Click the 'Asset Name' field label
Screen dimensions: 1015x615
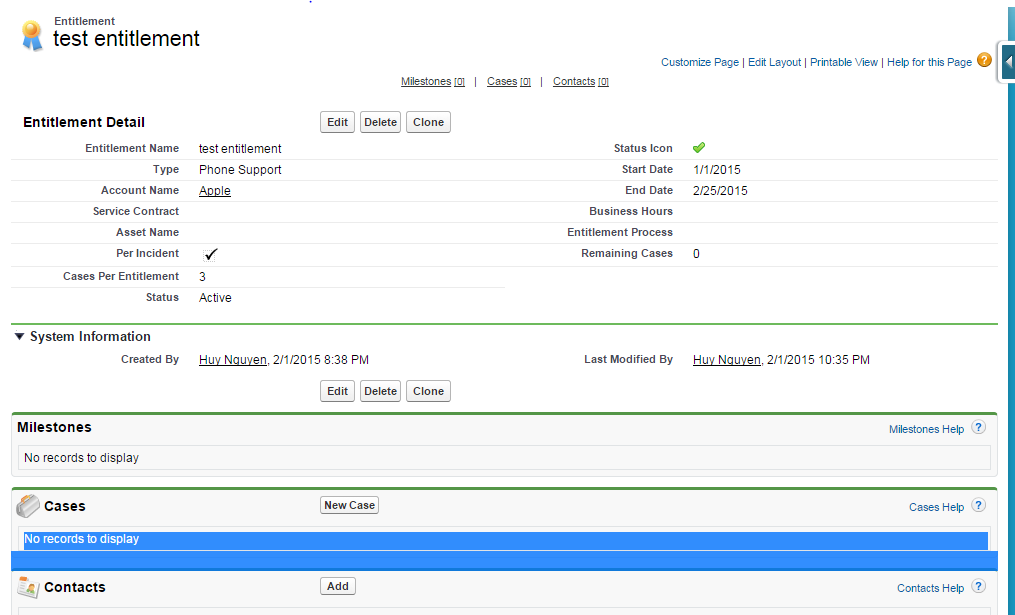click(x=148, y=232)
